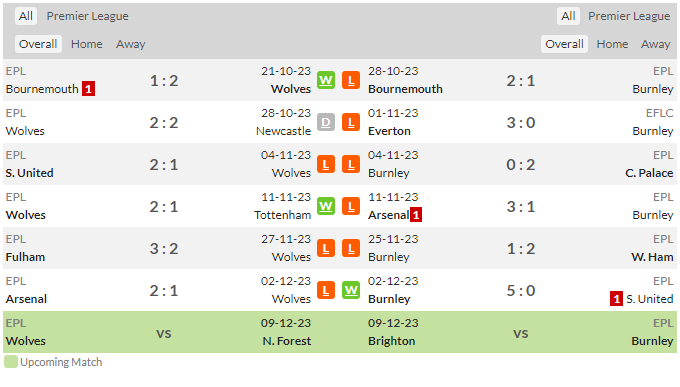The height and width of the screenshot is (387, 680).
Task: Switch right table to Away matches
Action: click(656, 44)
